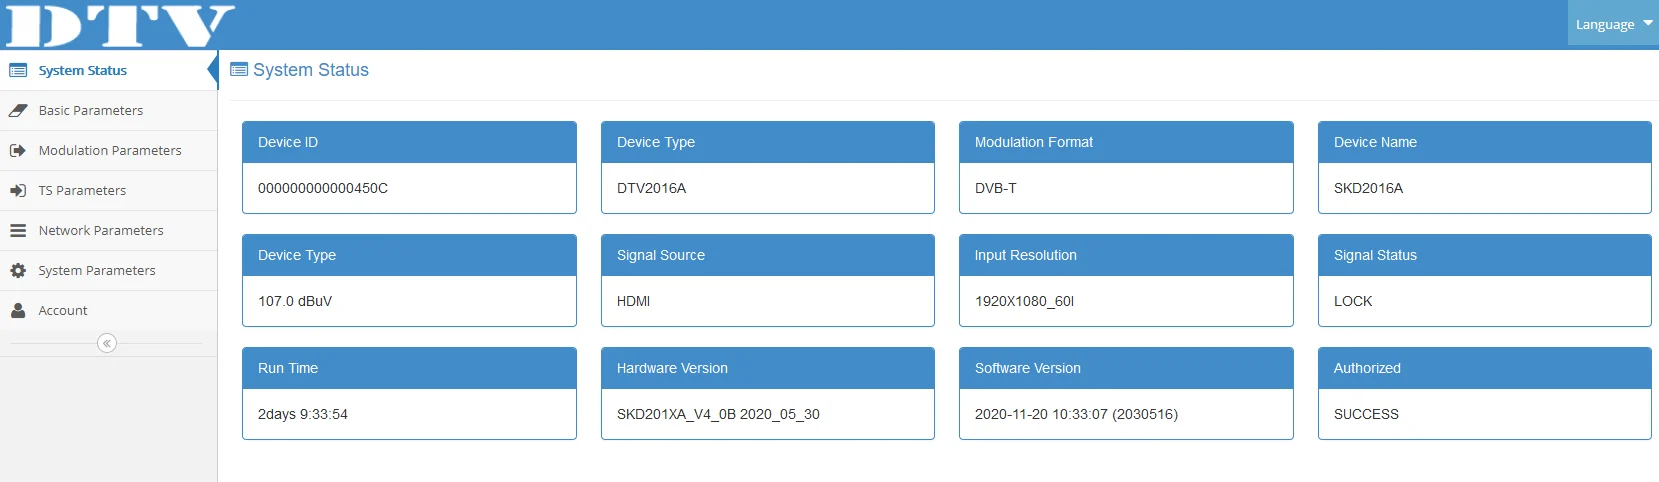This screenshot has height=482, width=1659.
Task: Click the Device ID value field
Action: coord(409,188)
